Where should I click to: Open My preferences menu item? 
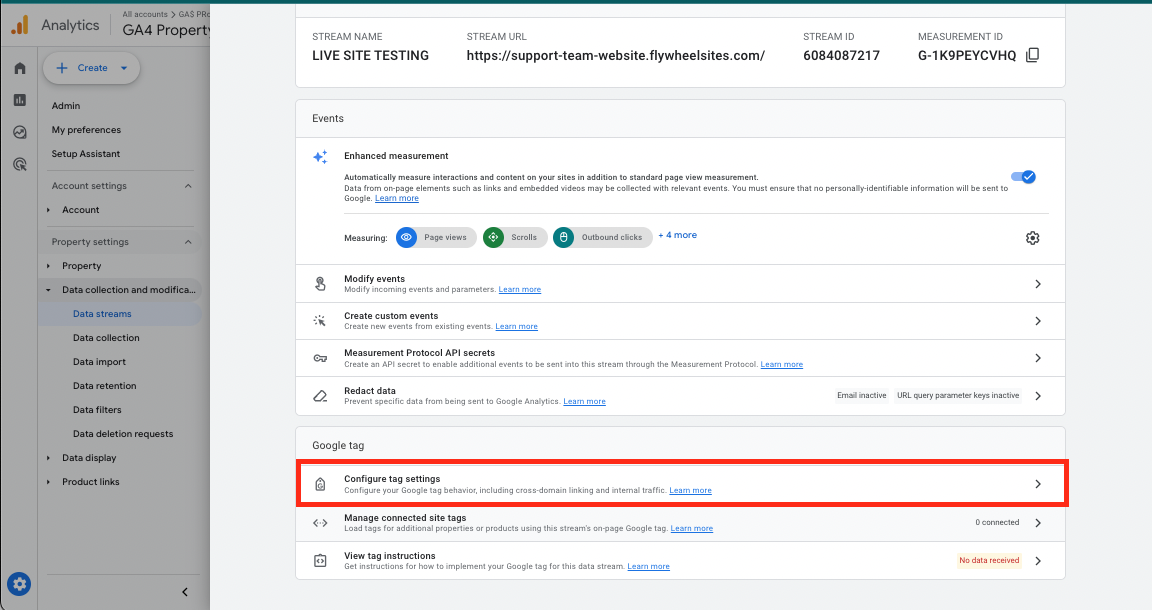[x=86, y=130]
